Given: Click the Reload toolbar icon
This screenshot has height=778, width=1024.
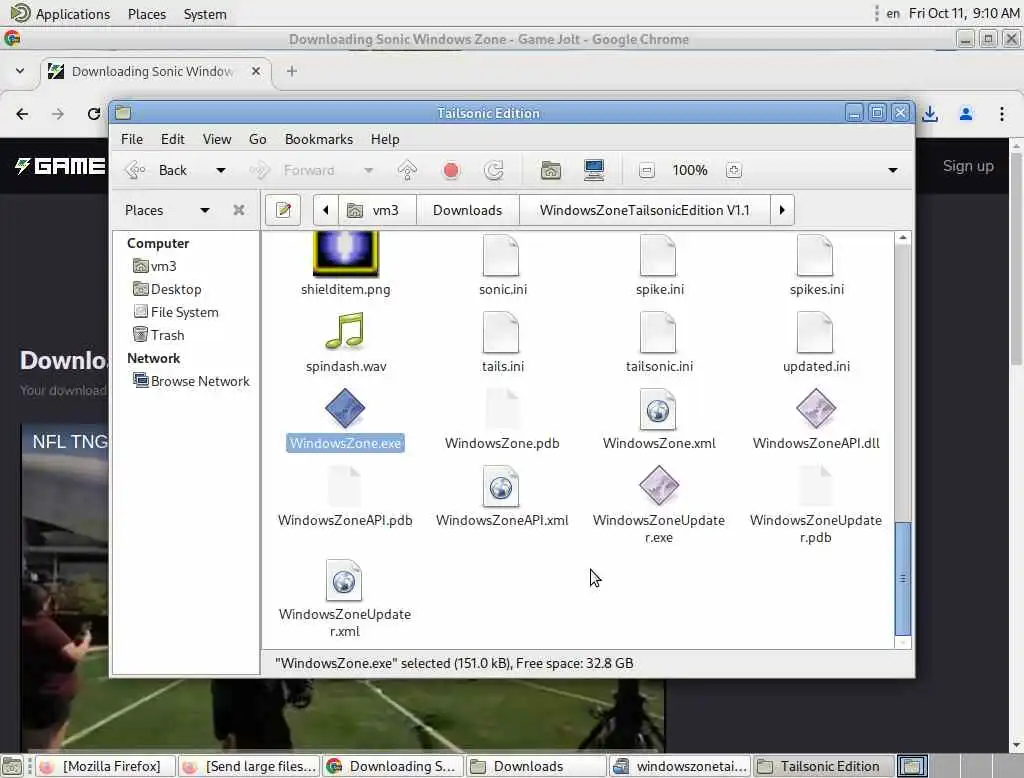Looking at the screenshot, I should 494,170.
